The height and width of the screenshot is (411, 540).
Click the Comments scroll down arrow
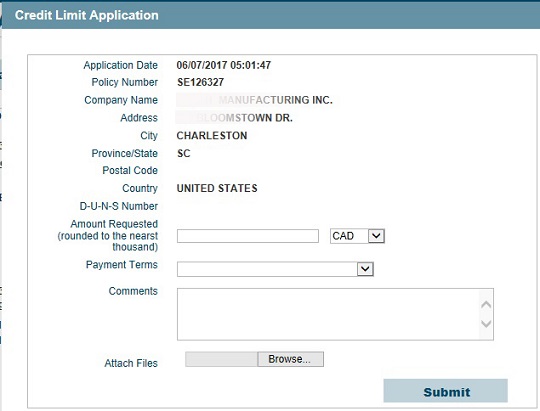pyautogui.click(x=486, y=324)
